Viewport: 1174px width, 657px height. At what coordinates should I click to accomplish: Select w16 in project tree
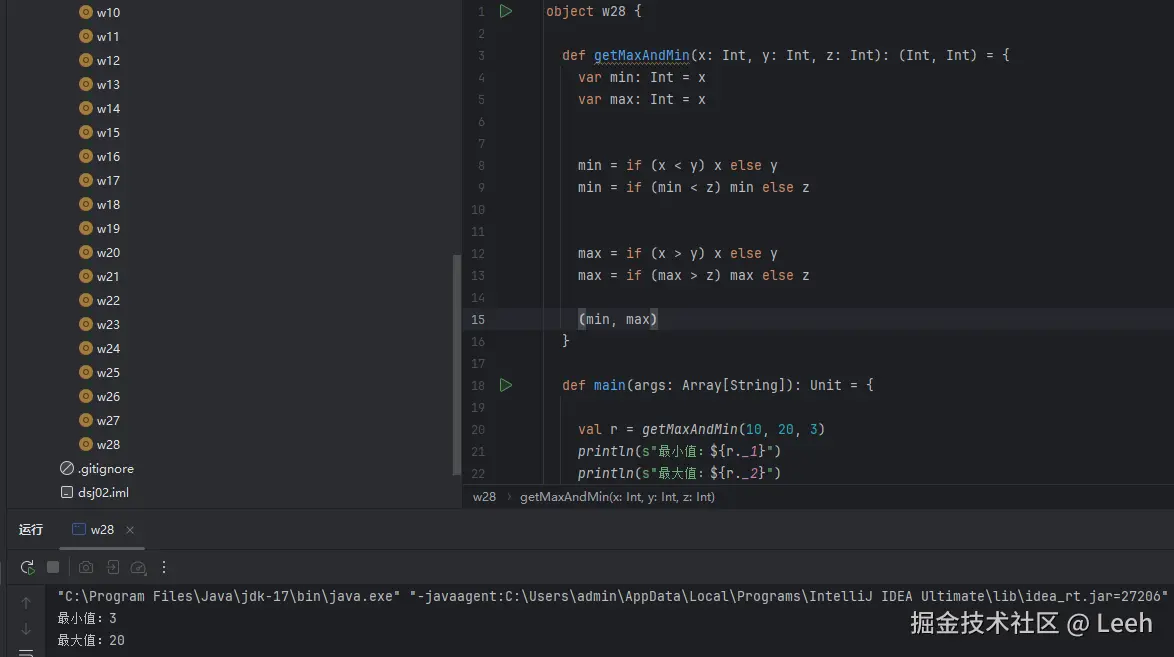[108, 157]
